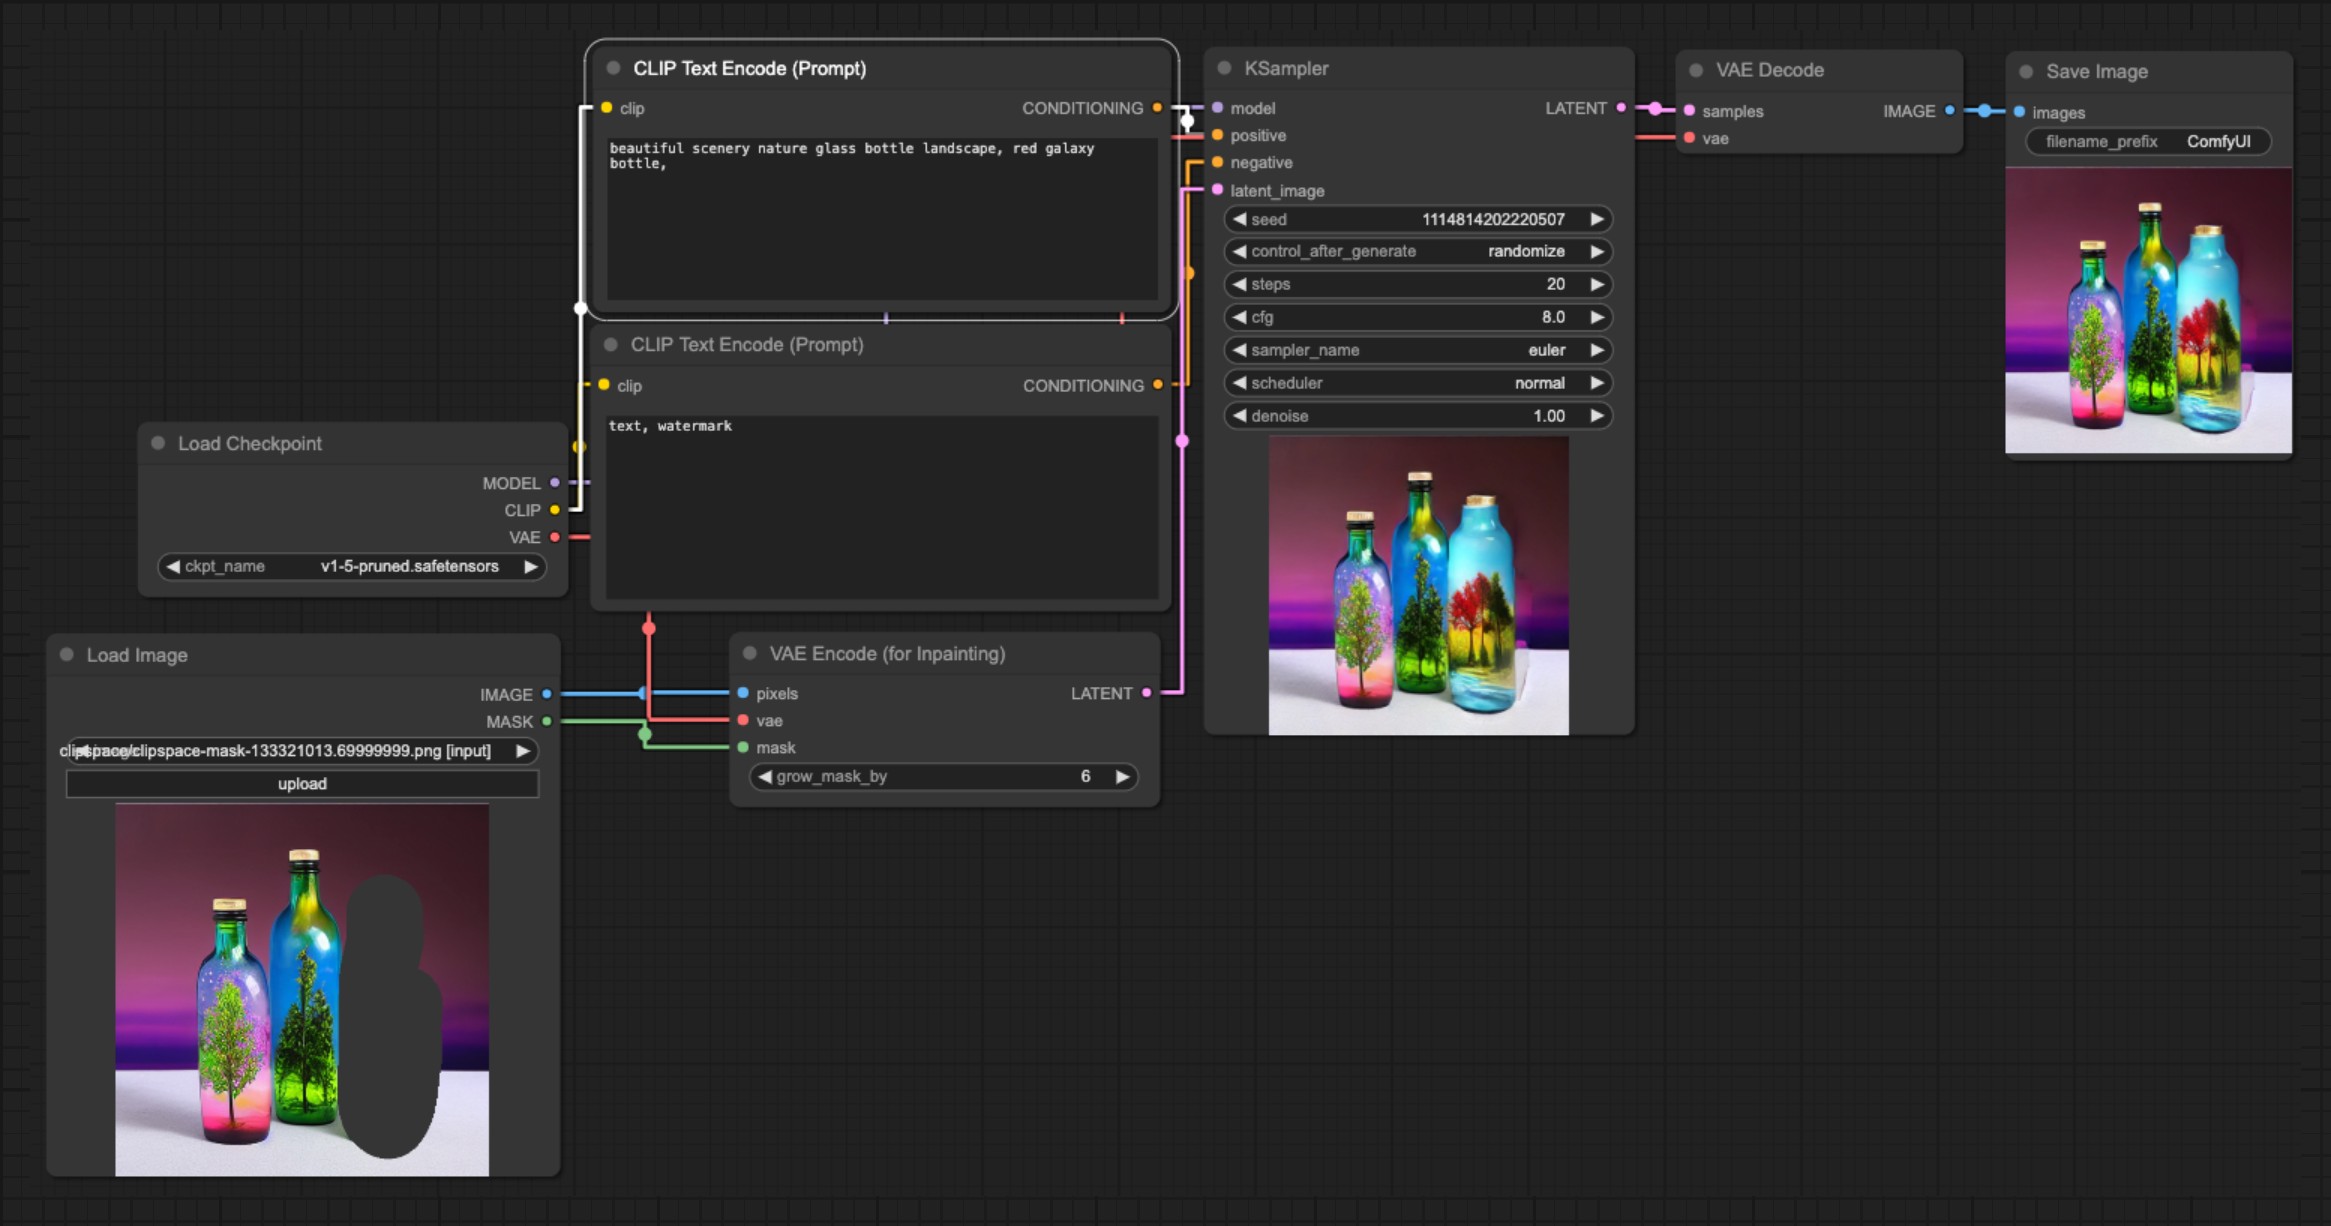Click the pixels input socket on VAE Encode

[743, 693]
